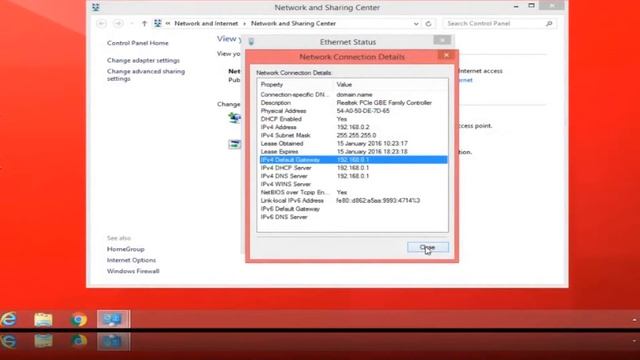
Task: Click the Forward navigation arrow
Action: (x=118, y=24)
